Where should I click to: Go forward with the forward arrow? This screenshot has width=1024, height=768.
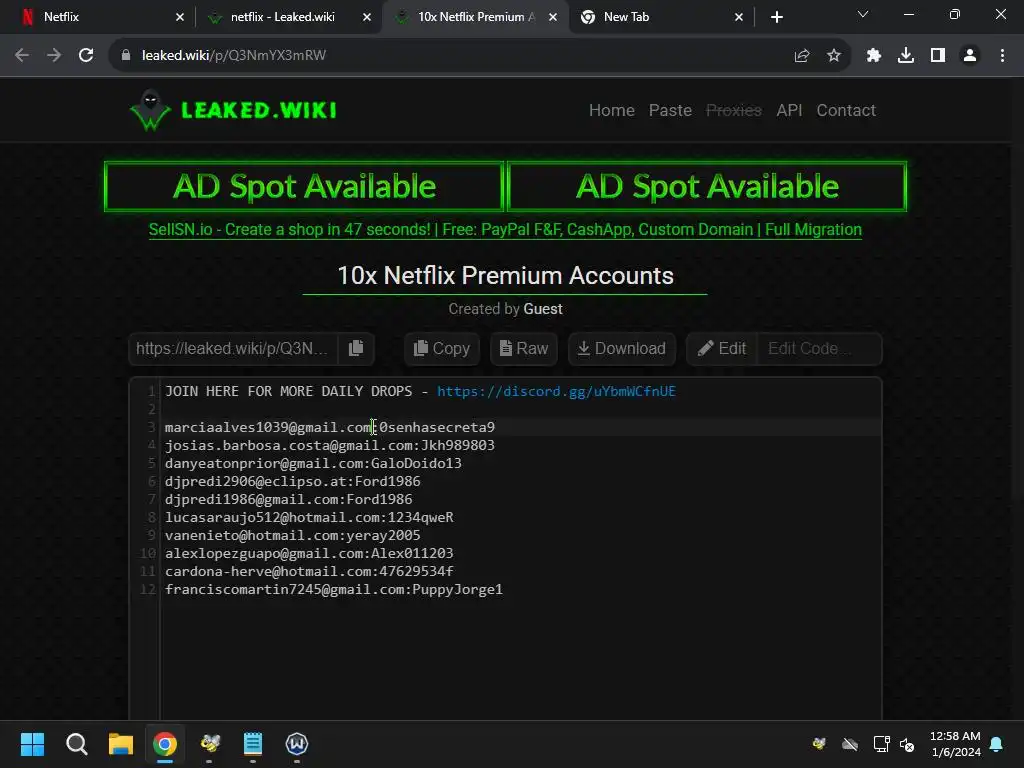coord(54,56)
